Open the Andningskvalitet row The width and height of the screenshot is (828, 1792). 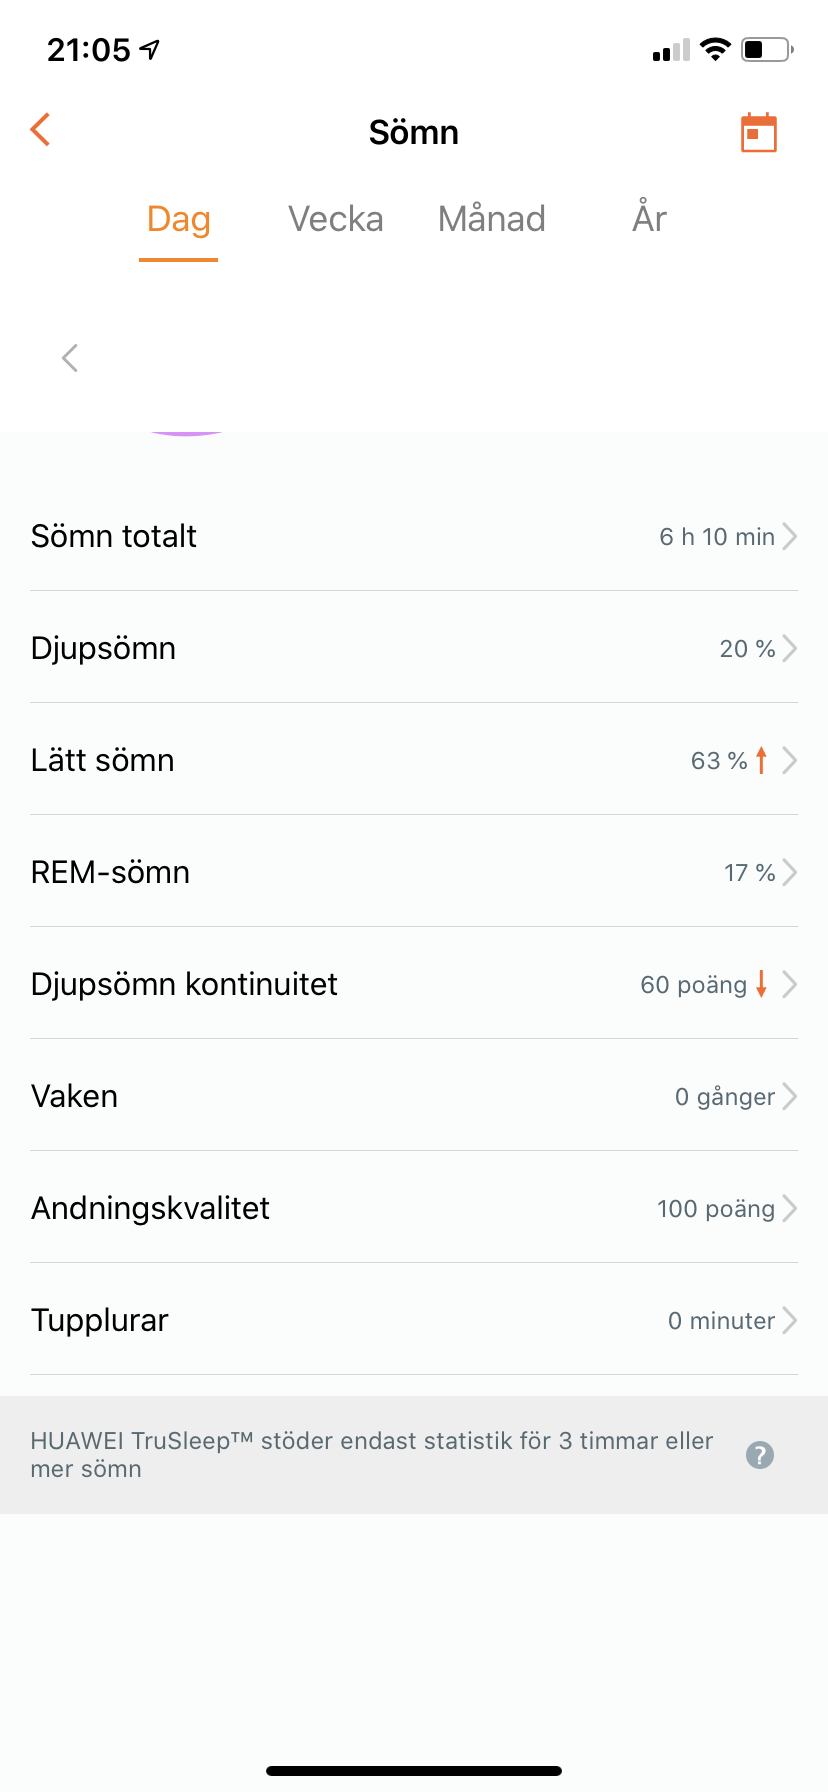pos(414,1209)
